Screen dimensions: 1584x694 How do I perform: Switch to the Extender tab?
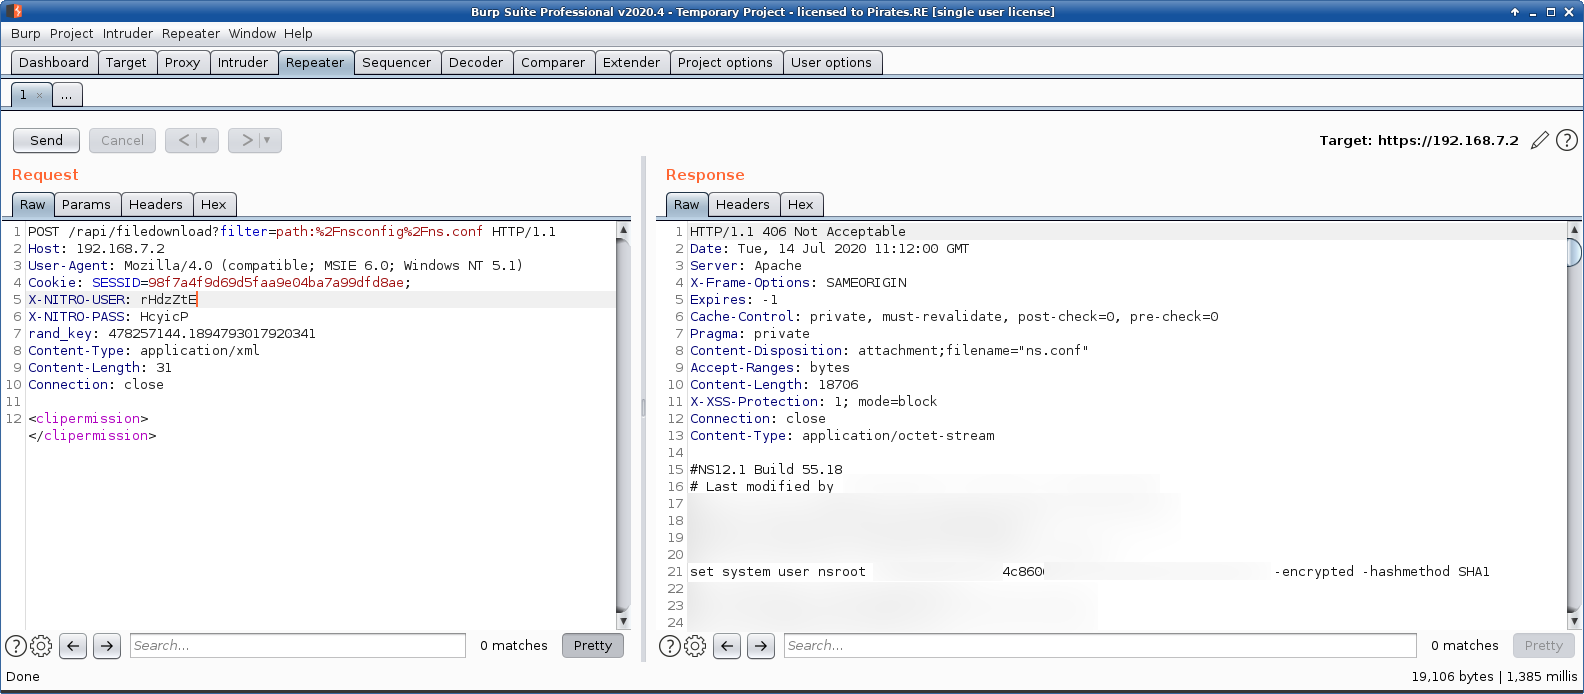click(631, 62)
